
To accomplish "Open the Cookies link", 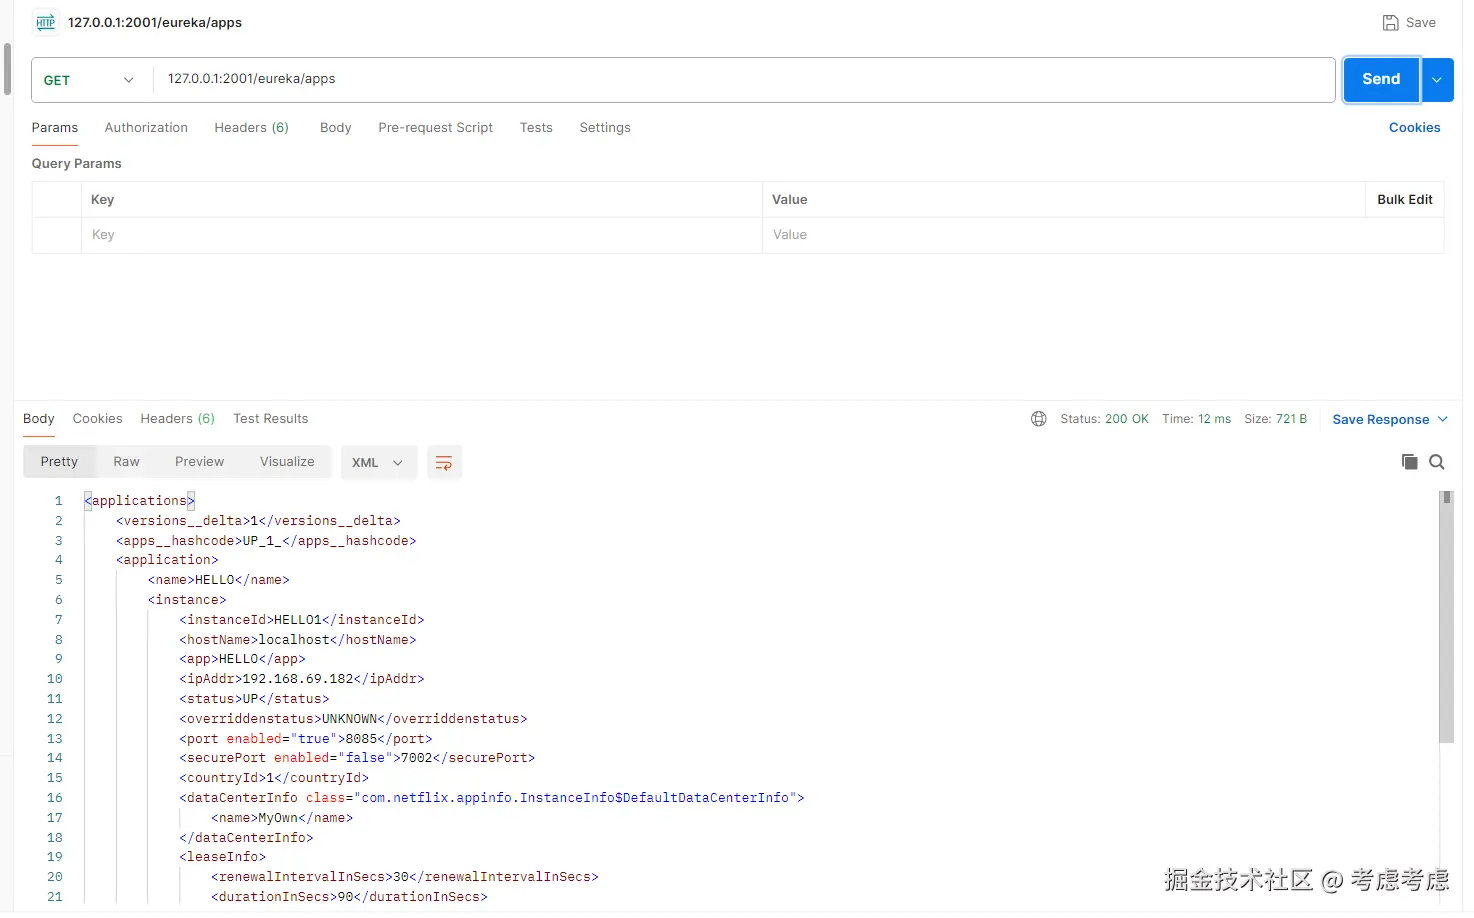I will click(x=1414, y=128).
